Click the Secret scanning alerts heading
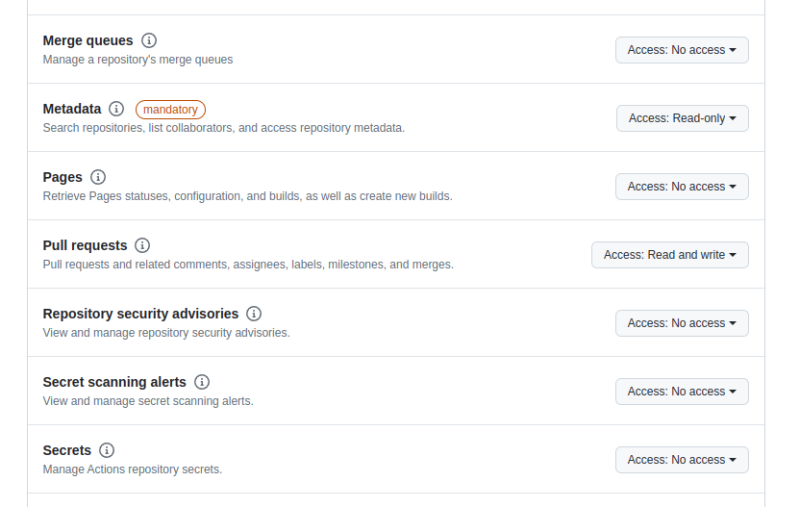The width and height of the screenshot is (800, 507). 114,382
